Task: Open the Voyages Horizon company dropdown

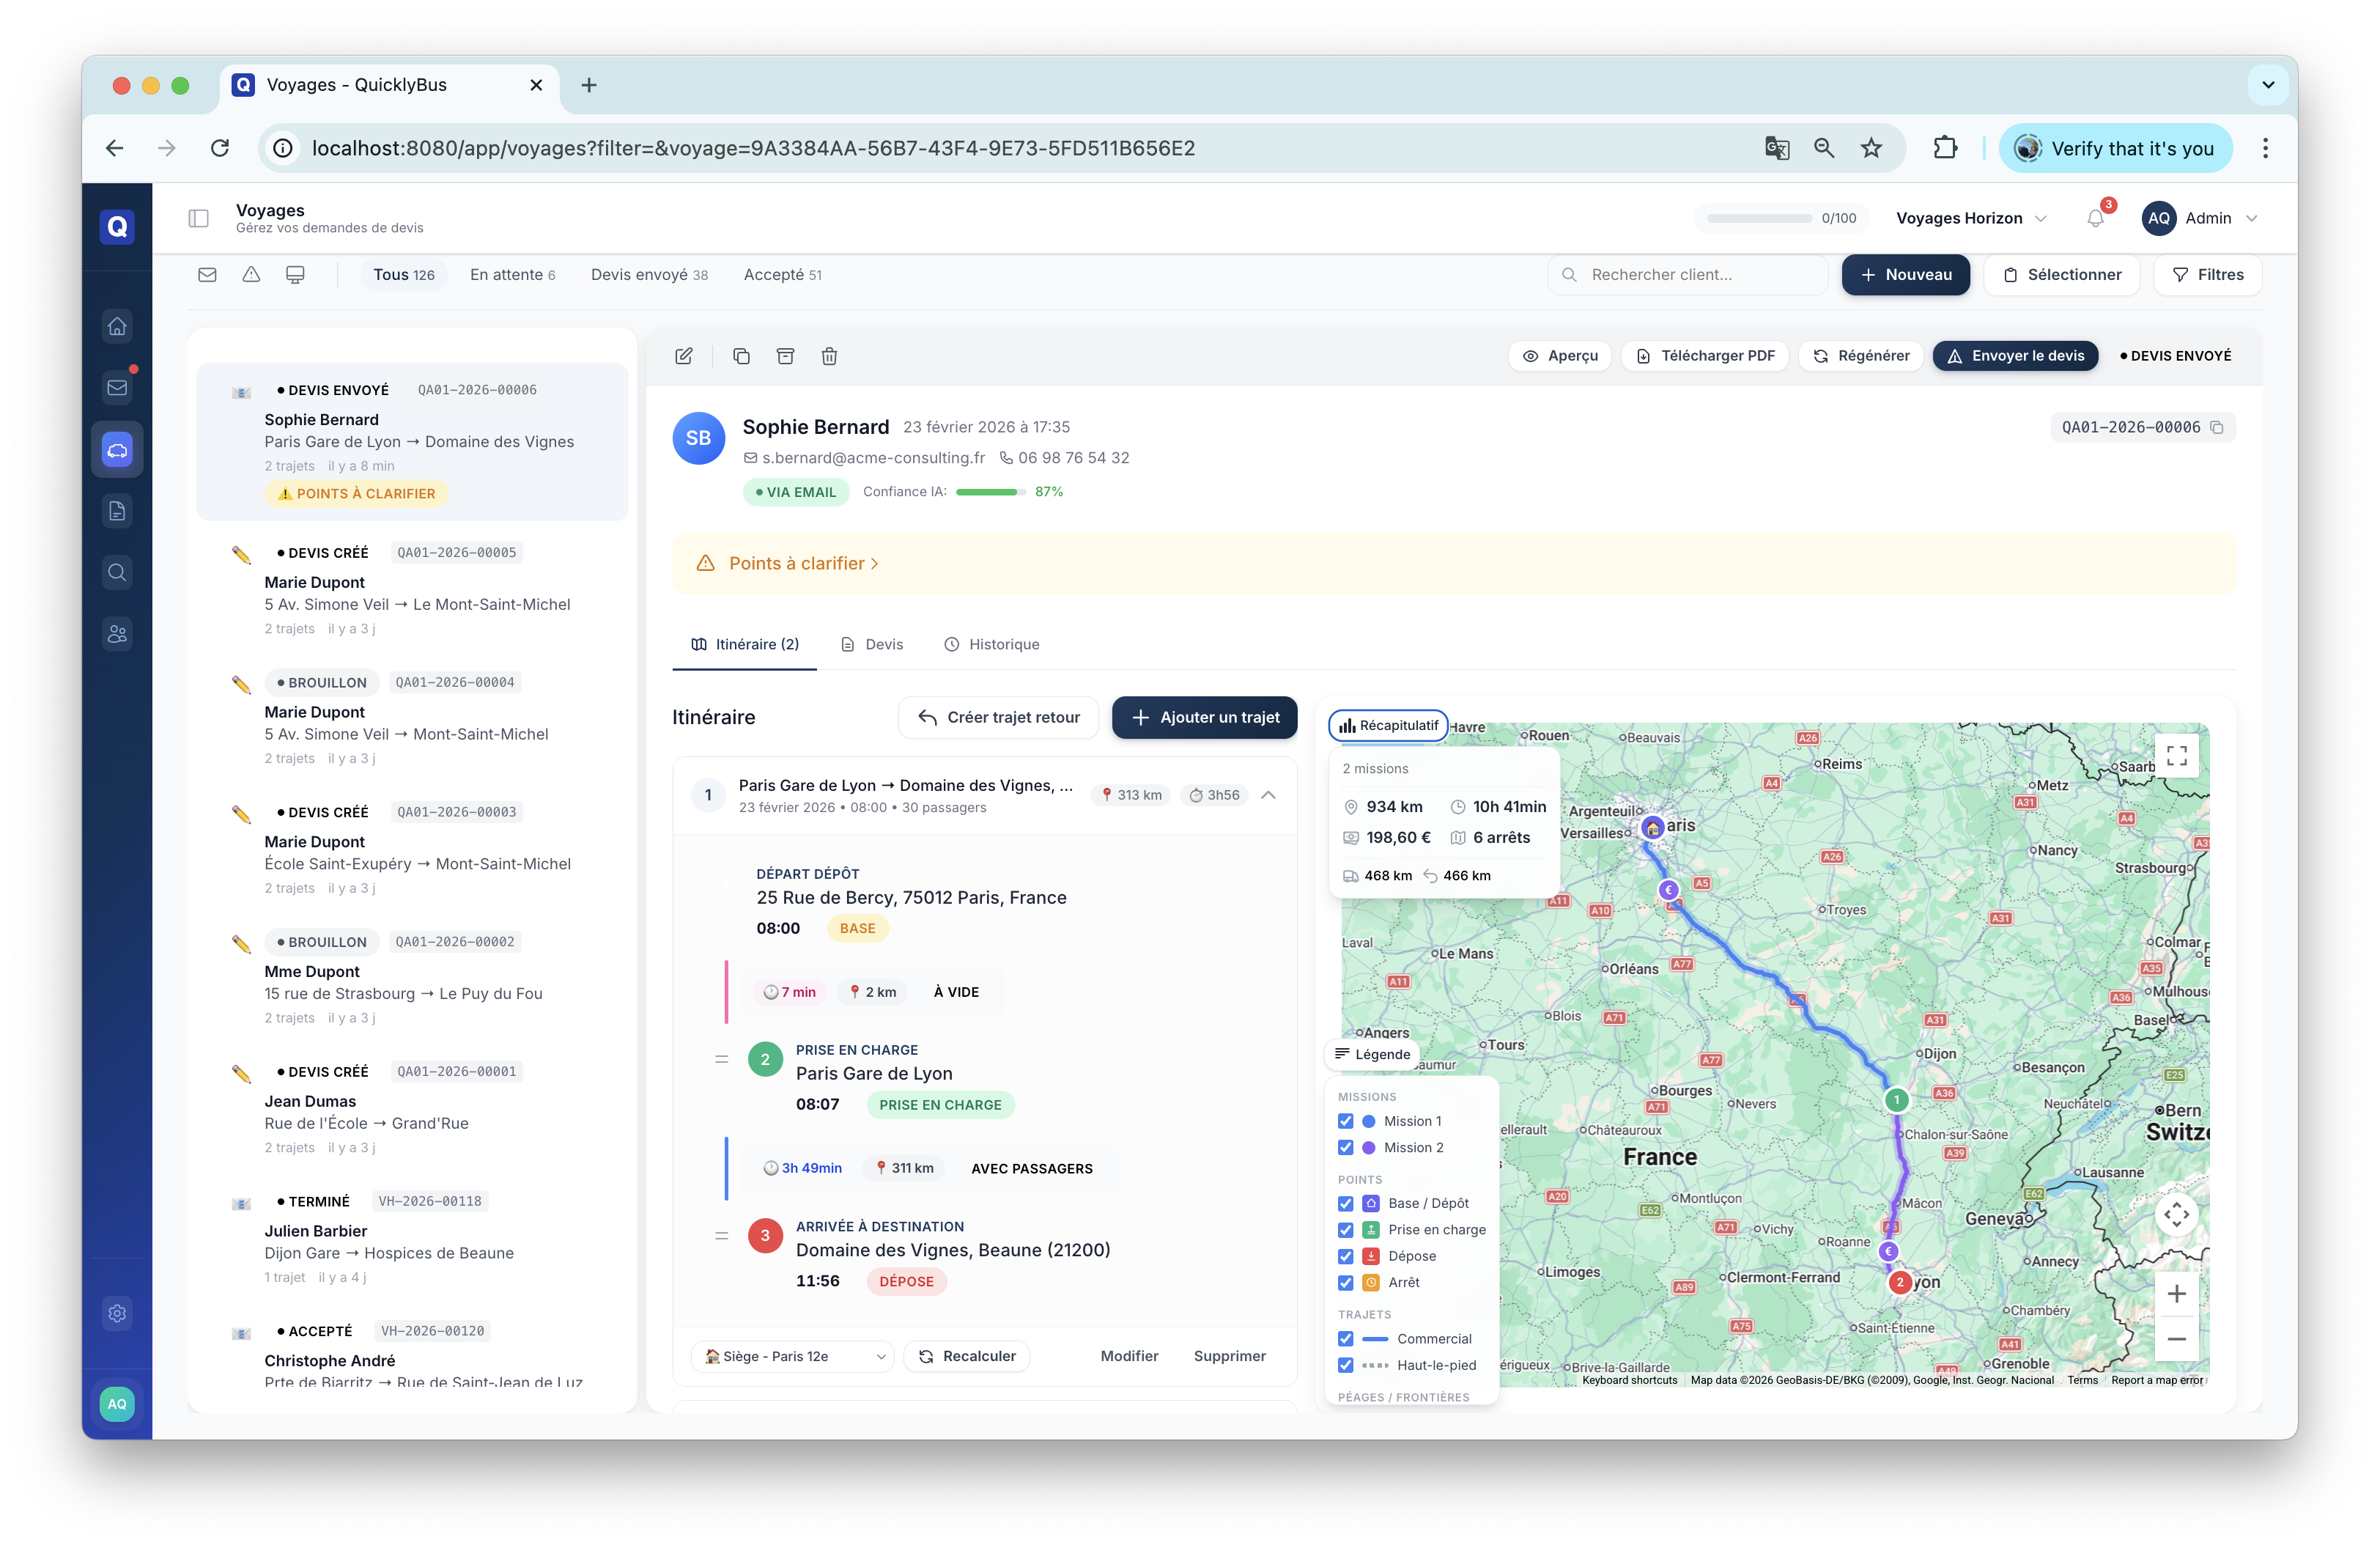Action: pos(1971,218)
